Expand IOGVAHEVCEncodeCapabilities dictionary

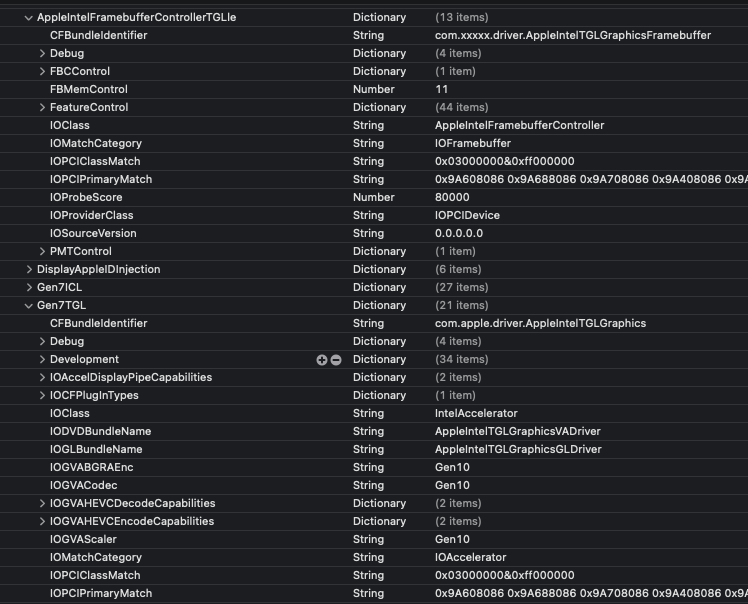(x=42, y=521)
